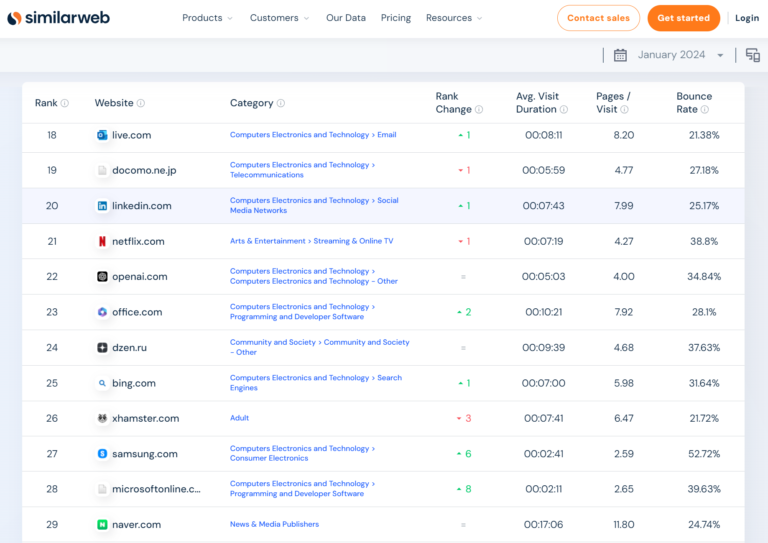Click the 00:10:21 visit duration cell
Screen dimensions: 768x543
click(x=543, y=312)
